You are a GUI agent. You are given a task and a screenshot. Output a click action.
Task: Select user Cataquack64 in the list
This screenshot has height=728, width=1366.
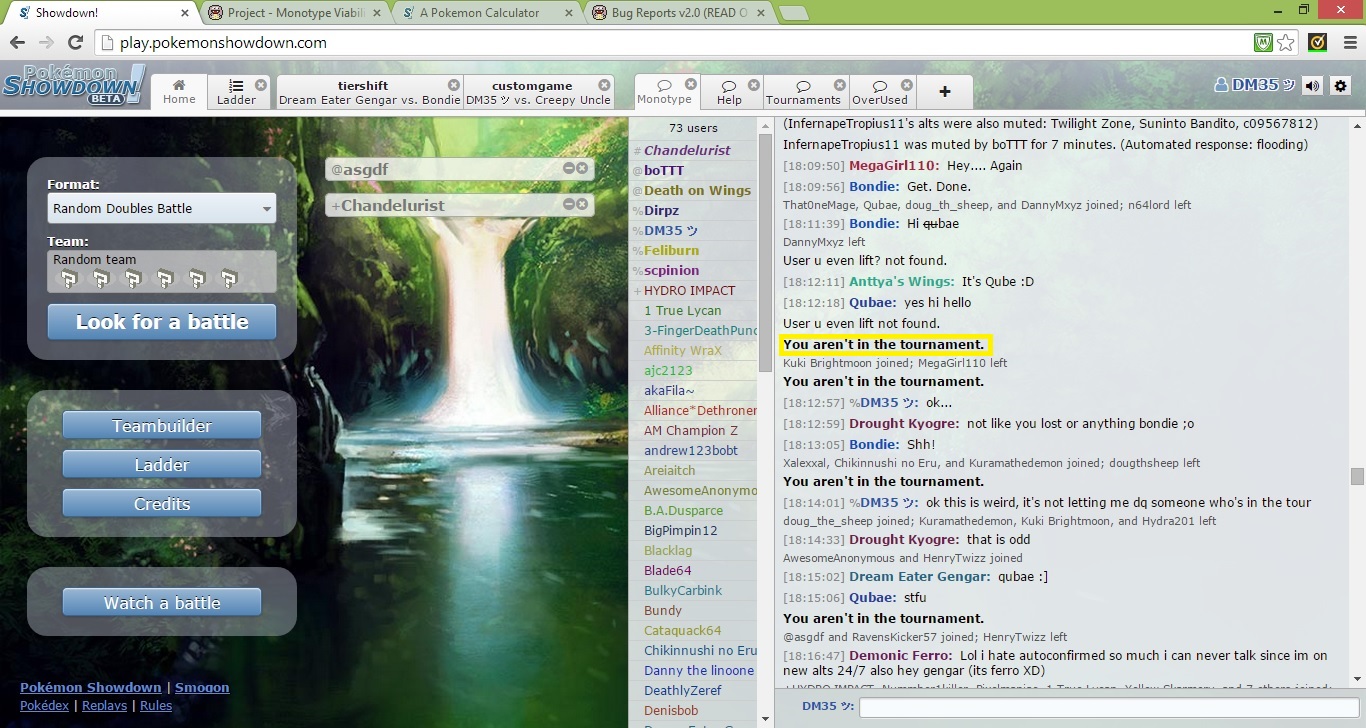(x=693, y=630)
